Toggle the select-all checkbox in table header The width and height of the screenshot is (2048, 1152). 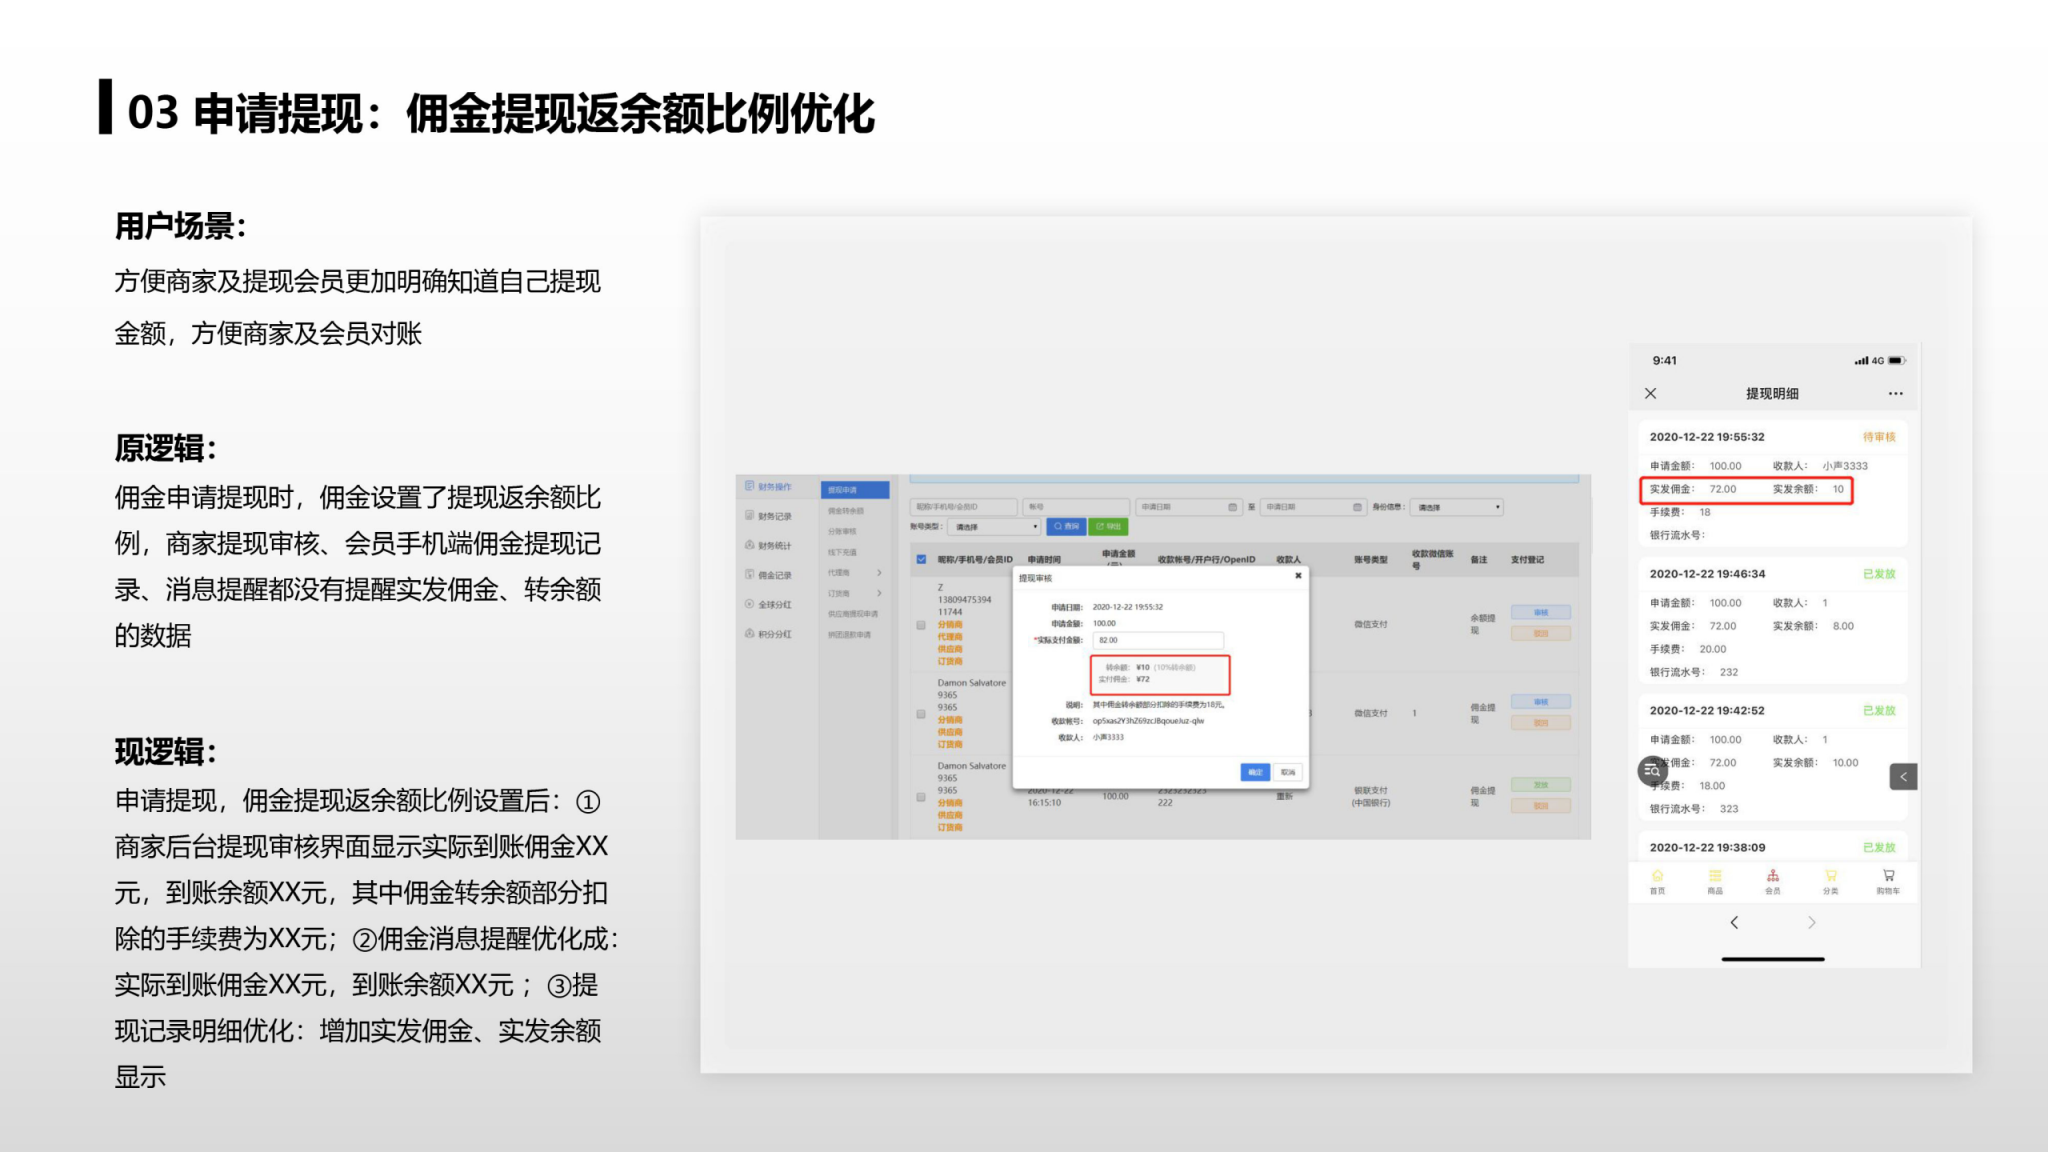click(x=921, y=559)
